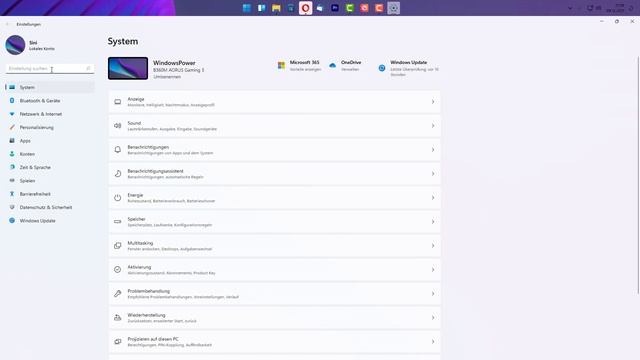Click the Windows Update sidebar icon
Viewport: 640px width, 360px height.
tap(12, 220)
